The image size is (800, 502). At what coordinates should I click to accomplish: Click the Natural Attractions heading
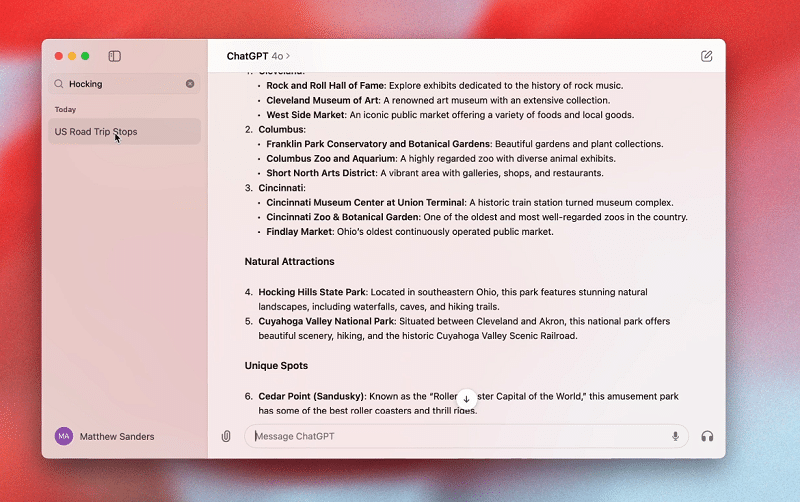coord(289,261)
